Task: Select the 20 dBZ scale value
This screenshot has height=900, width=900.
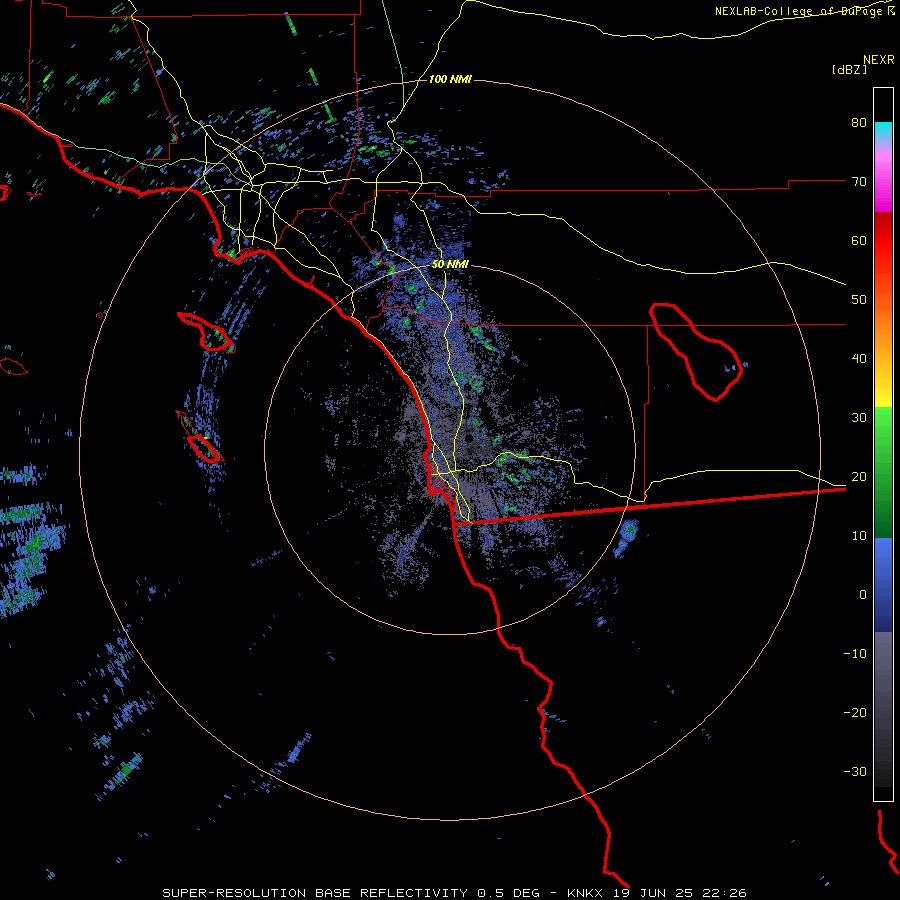Action: click(x=859, y=476)
